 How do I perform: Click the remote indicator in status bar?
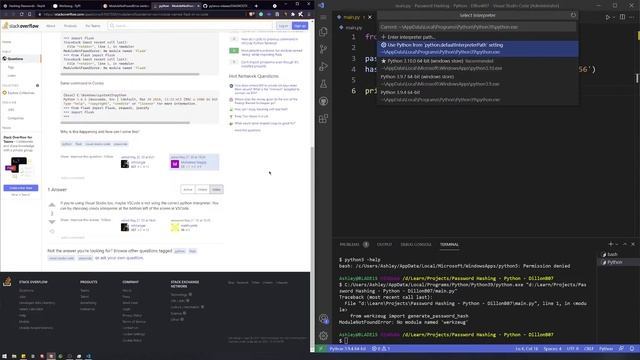tap(321, 349)
